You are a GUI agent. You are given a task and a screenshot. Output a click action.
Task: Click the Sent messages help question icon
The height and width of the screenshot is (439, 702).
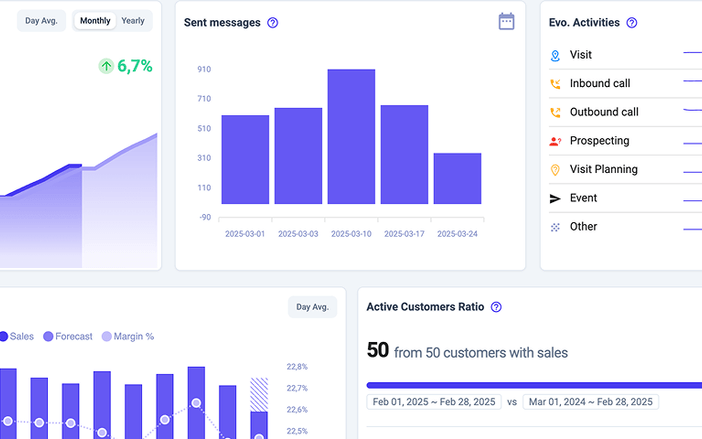tap(273, 23)
